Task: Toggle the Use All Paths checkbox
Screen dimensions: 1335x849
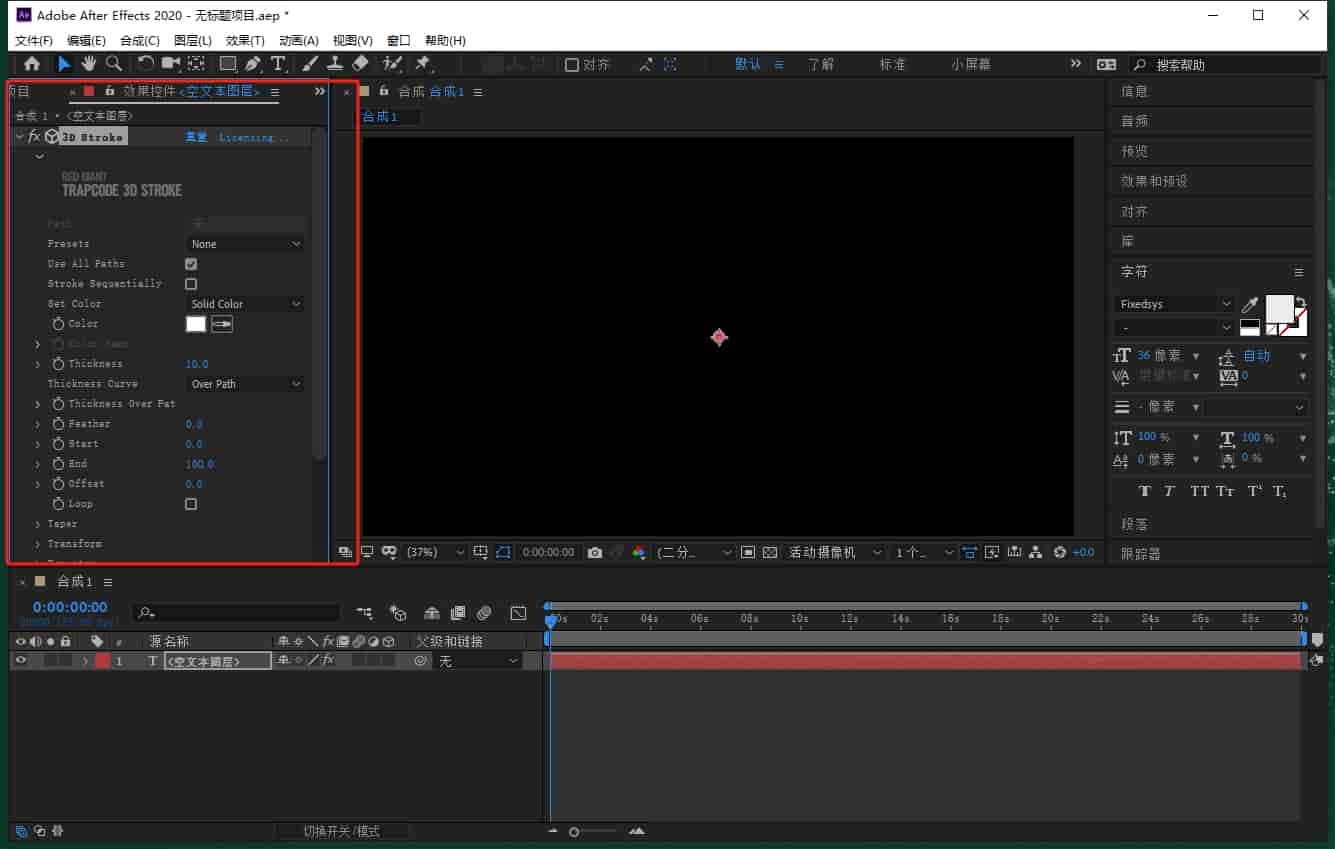Action: [x=191, y=264]
